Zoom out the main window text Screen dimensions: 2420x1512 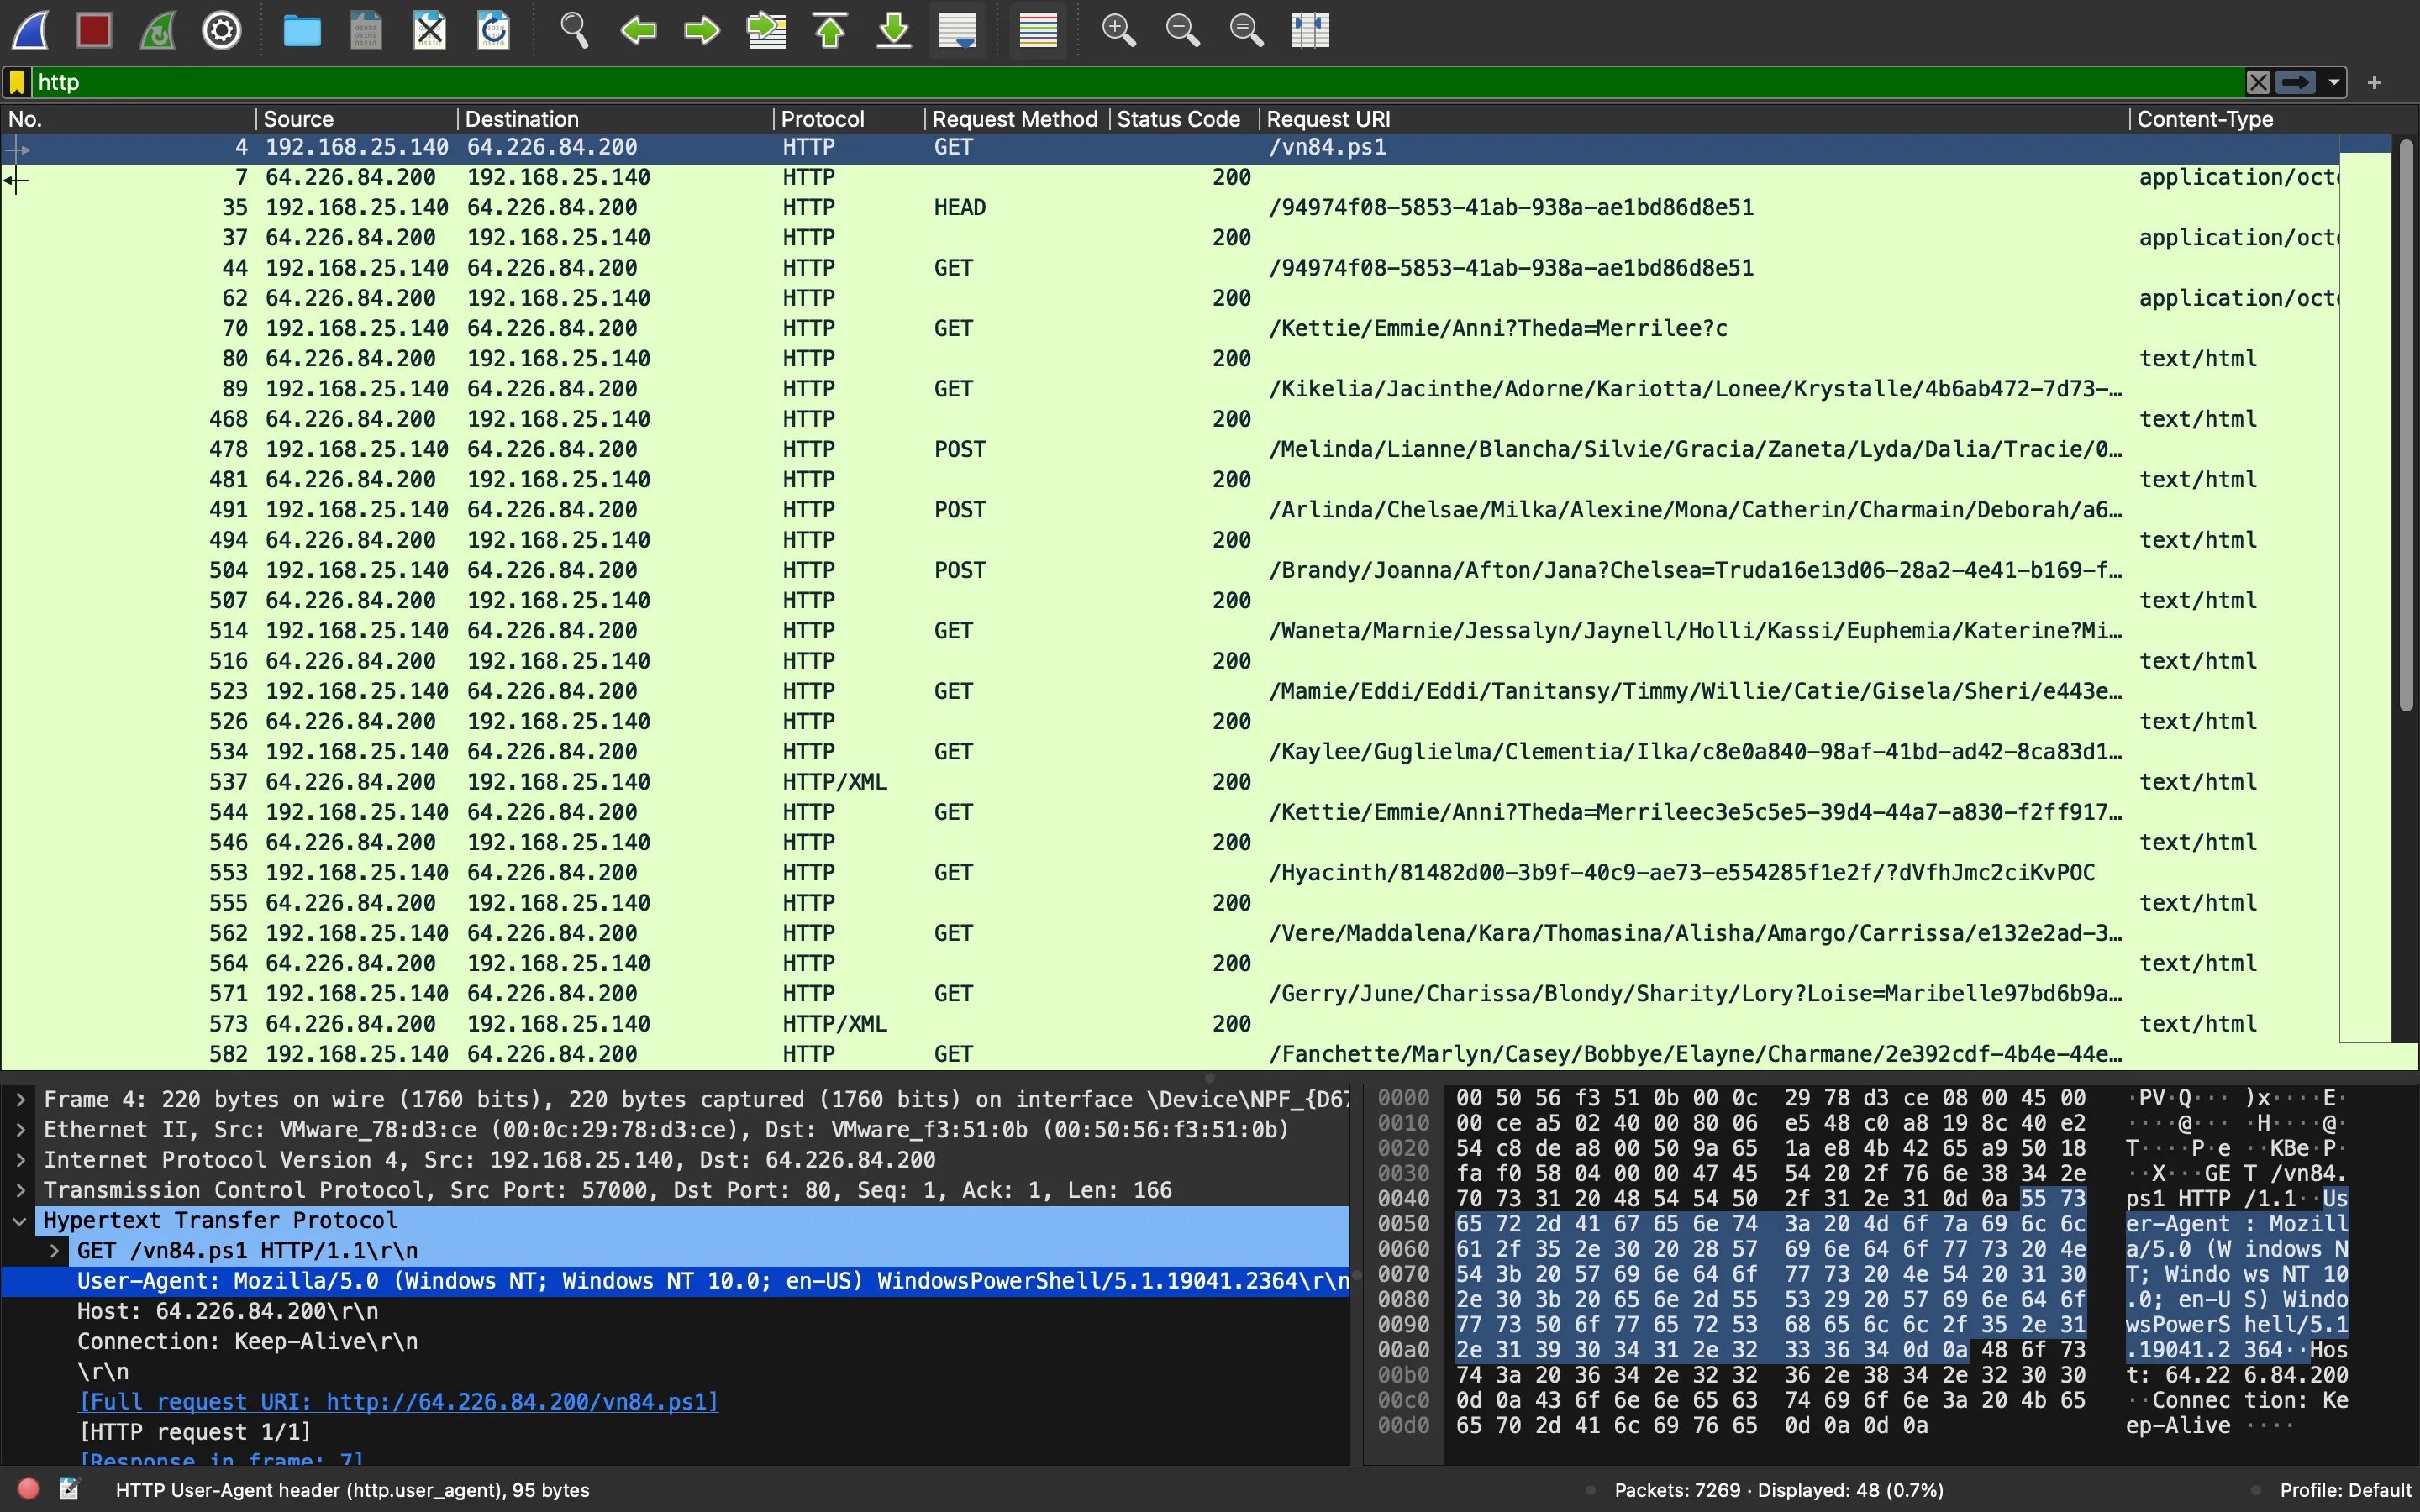pyautogui.click(x=1182, y=30)
